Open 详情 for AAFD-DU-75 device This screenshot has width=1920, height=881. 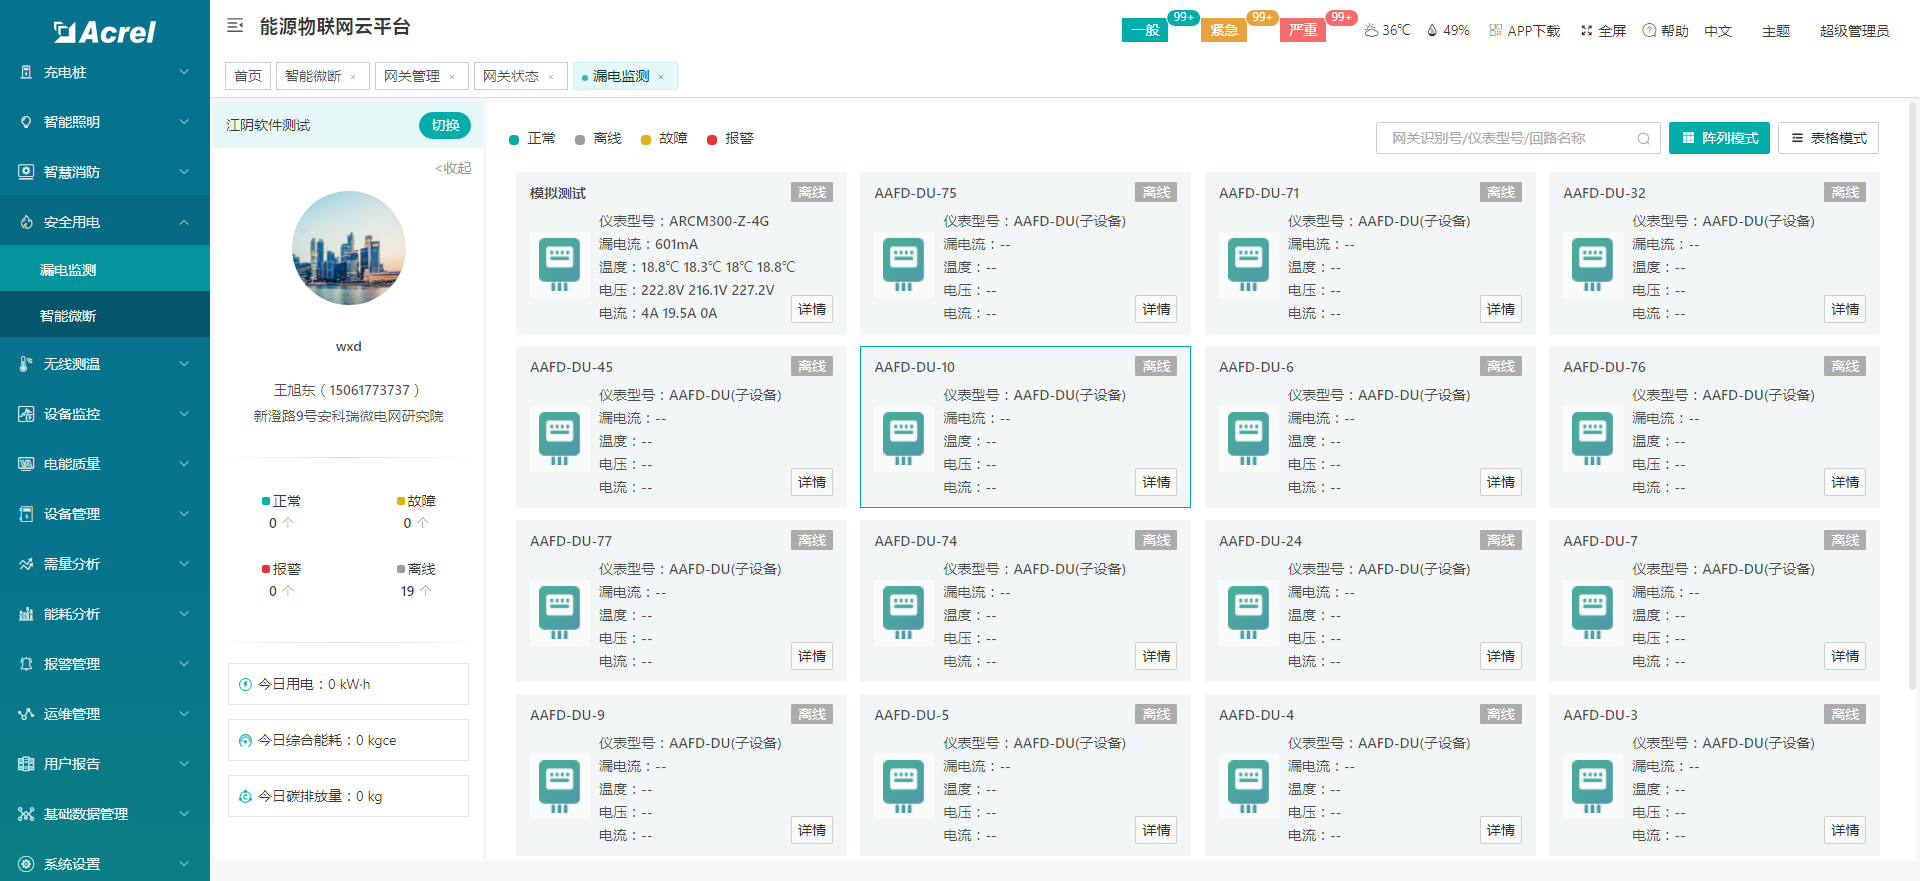click(1156, 309)
